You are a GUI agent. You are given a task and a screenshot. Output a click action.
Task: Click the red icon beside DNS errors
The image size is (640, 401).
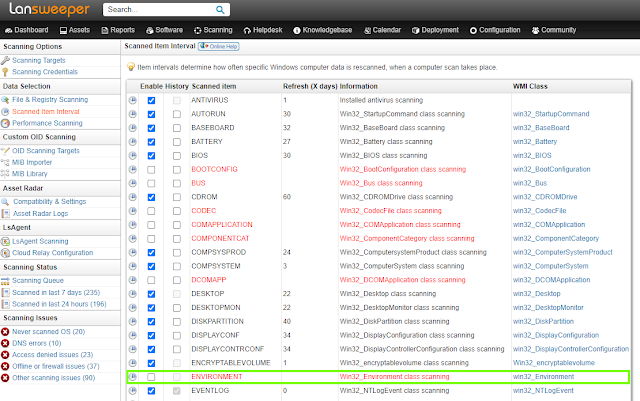click(5, 343)
